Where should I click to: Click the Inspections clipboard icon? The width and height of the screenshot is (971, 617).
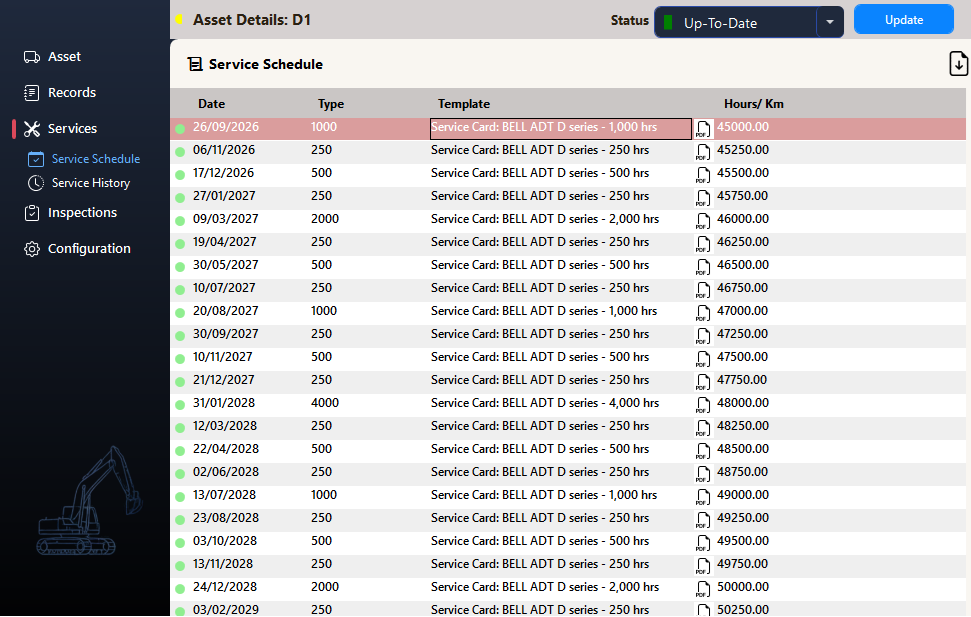pos(32,213)
